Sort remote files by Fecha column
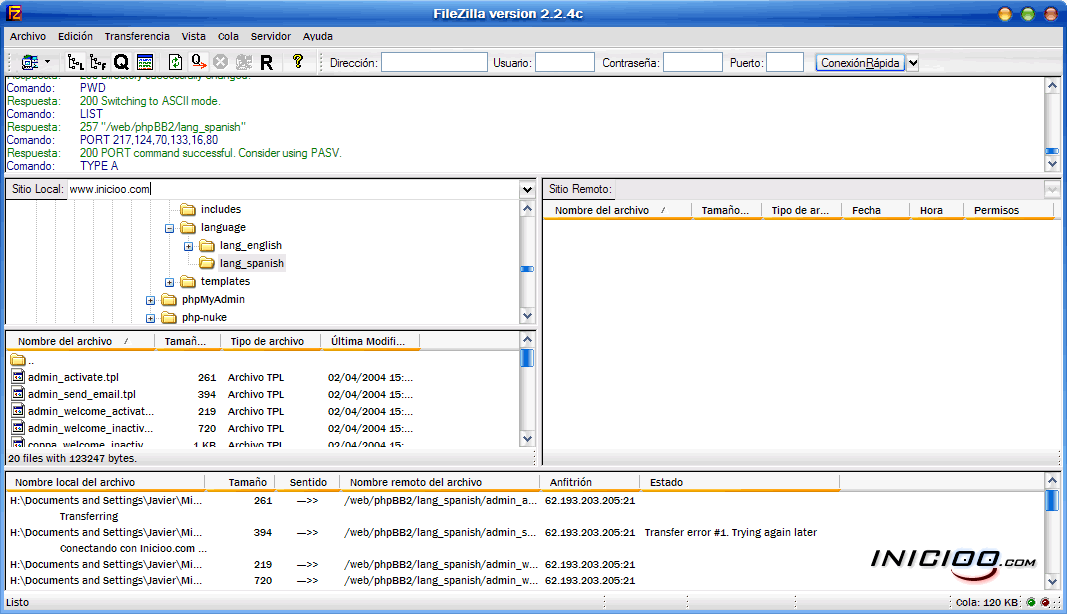Image resolution: width=1067 pixels, height=616 pixels. pos(876,210)
